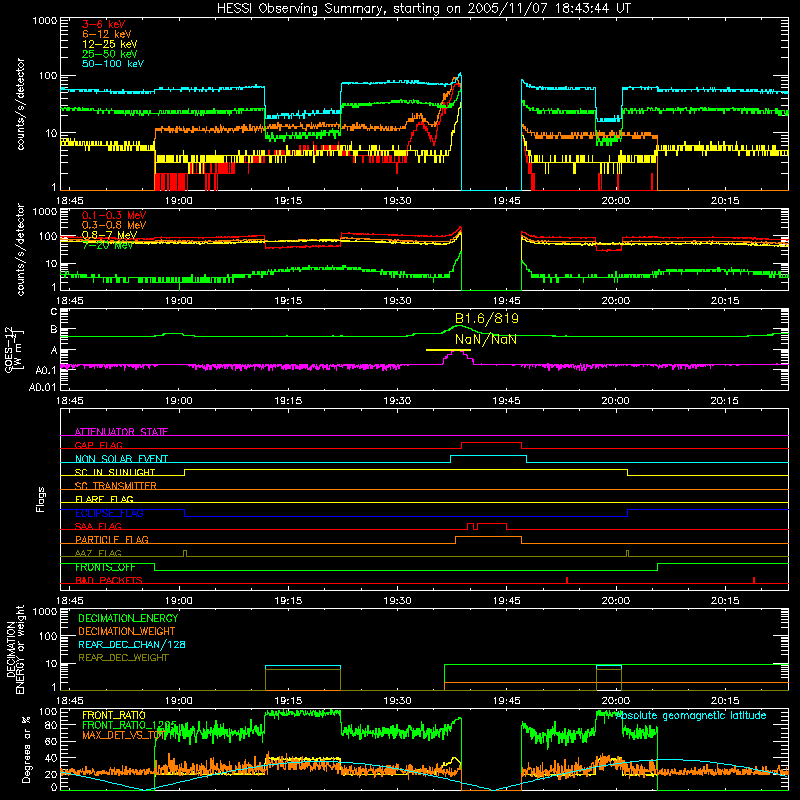
Task: Select the 50-100 keV legend label
Action: point(113,64)
